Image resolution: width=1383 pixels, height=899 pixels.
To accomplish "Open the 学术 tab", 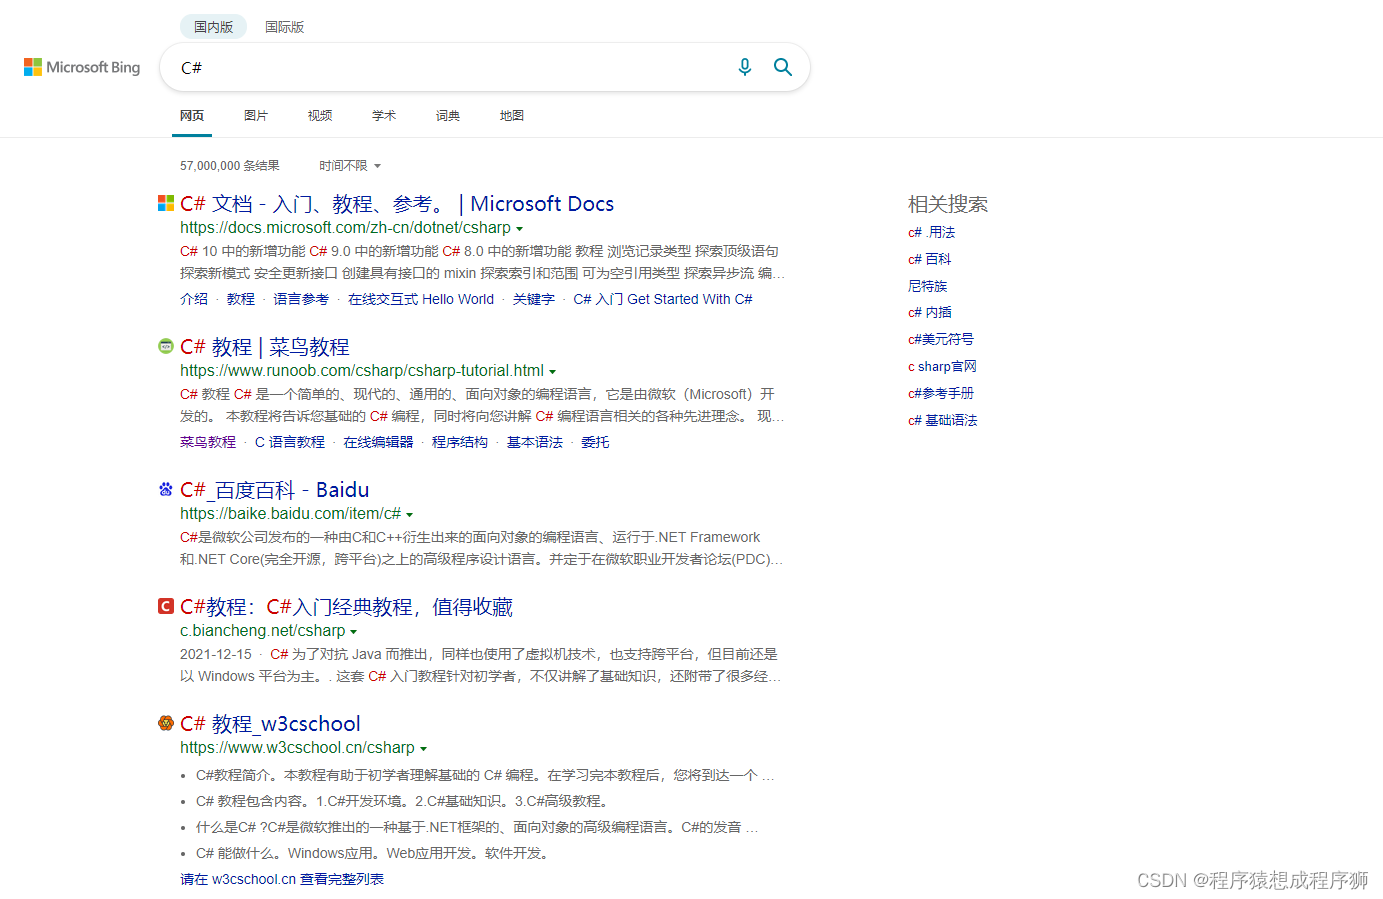I will point(384,116).
